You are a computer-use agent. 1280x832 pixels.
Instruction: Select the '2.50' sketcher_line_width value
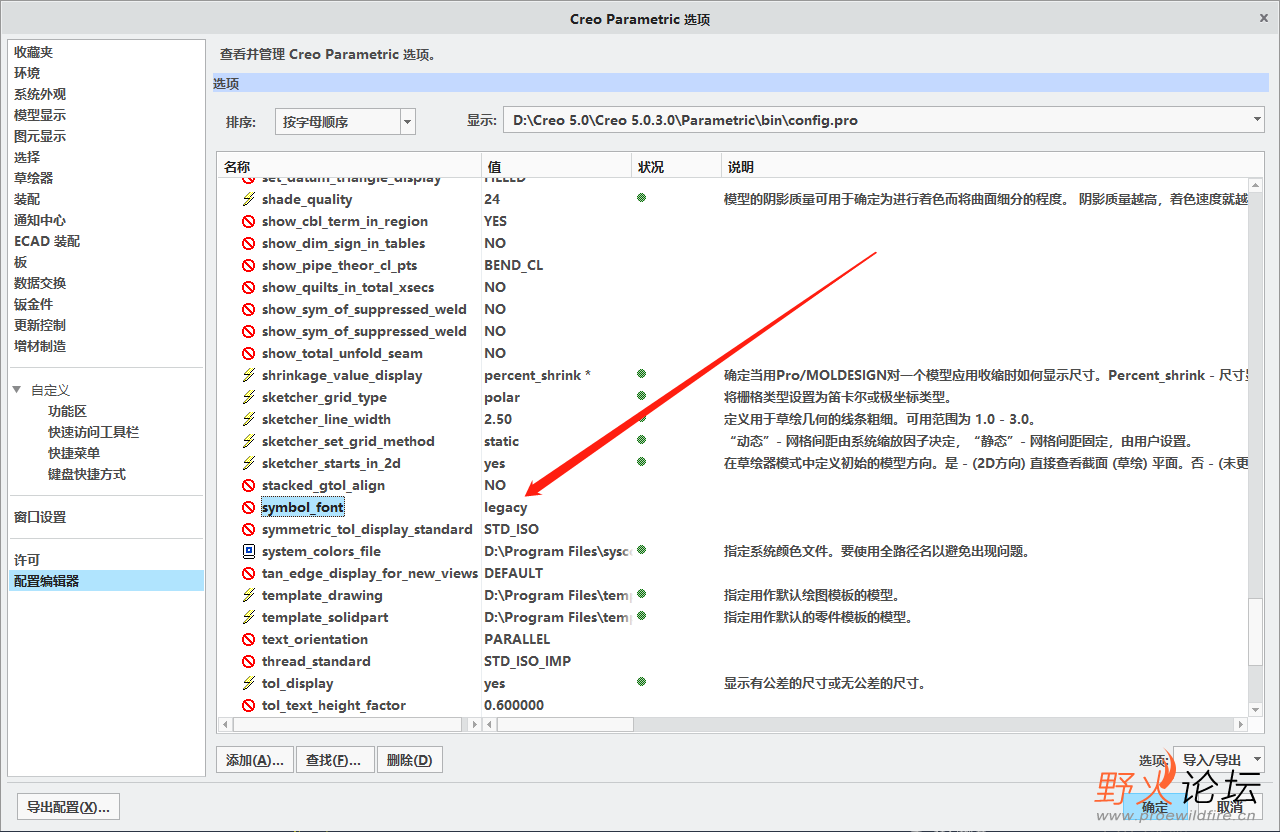click(x=498, y=419)
